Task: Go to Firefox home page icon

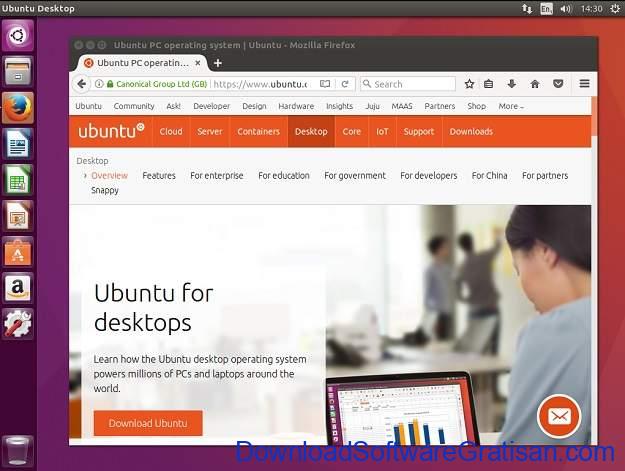Action: click(x=535, y=84)
